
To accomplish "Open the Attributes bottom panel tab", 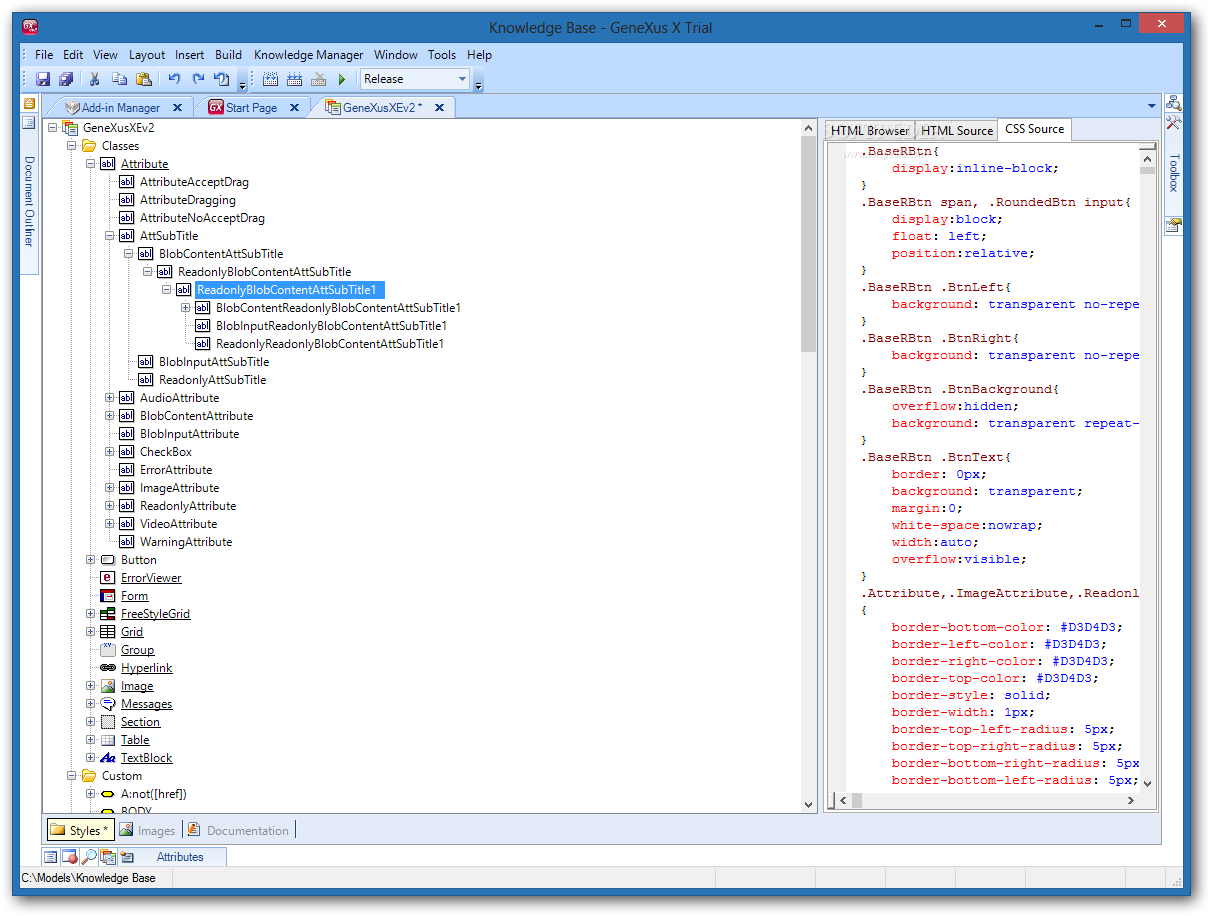I will pyautogui.click(x=172, y=857).
